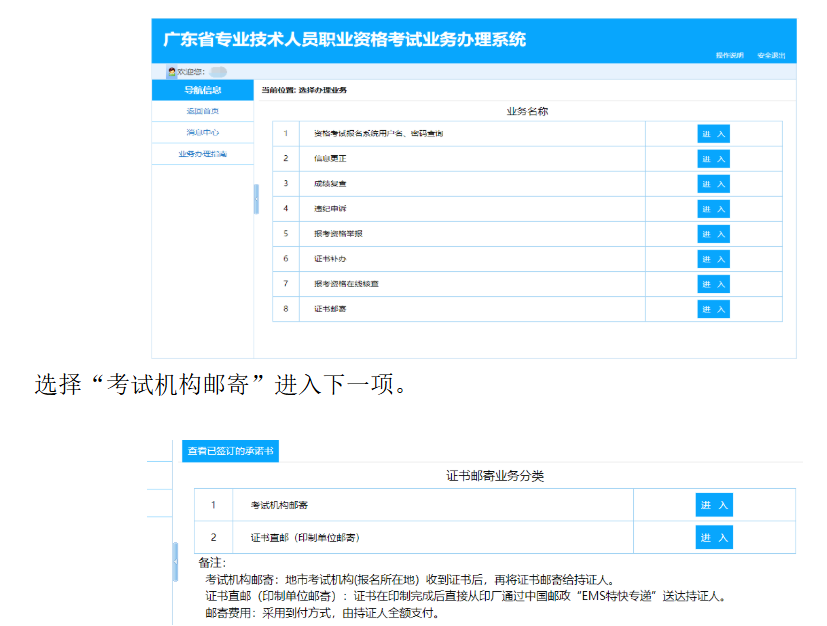The height and width of the screenshot is (626, 827).
Task: Enter 报考资格举报 with its 进入 button
Action: [x=714, y=234]
